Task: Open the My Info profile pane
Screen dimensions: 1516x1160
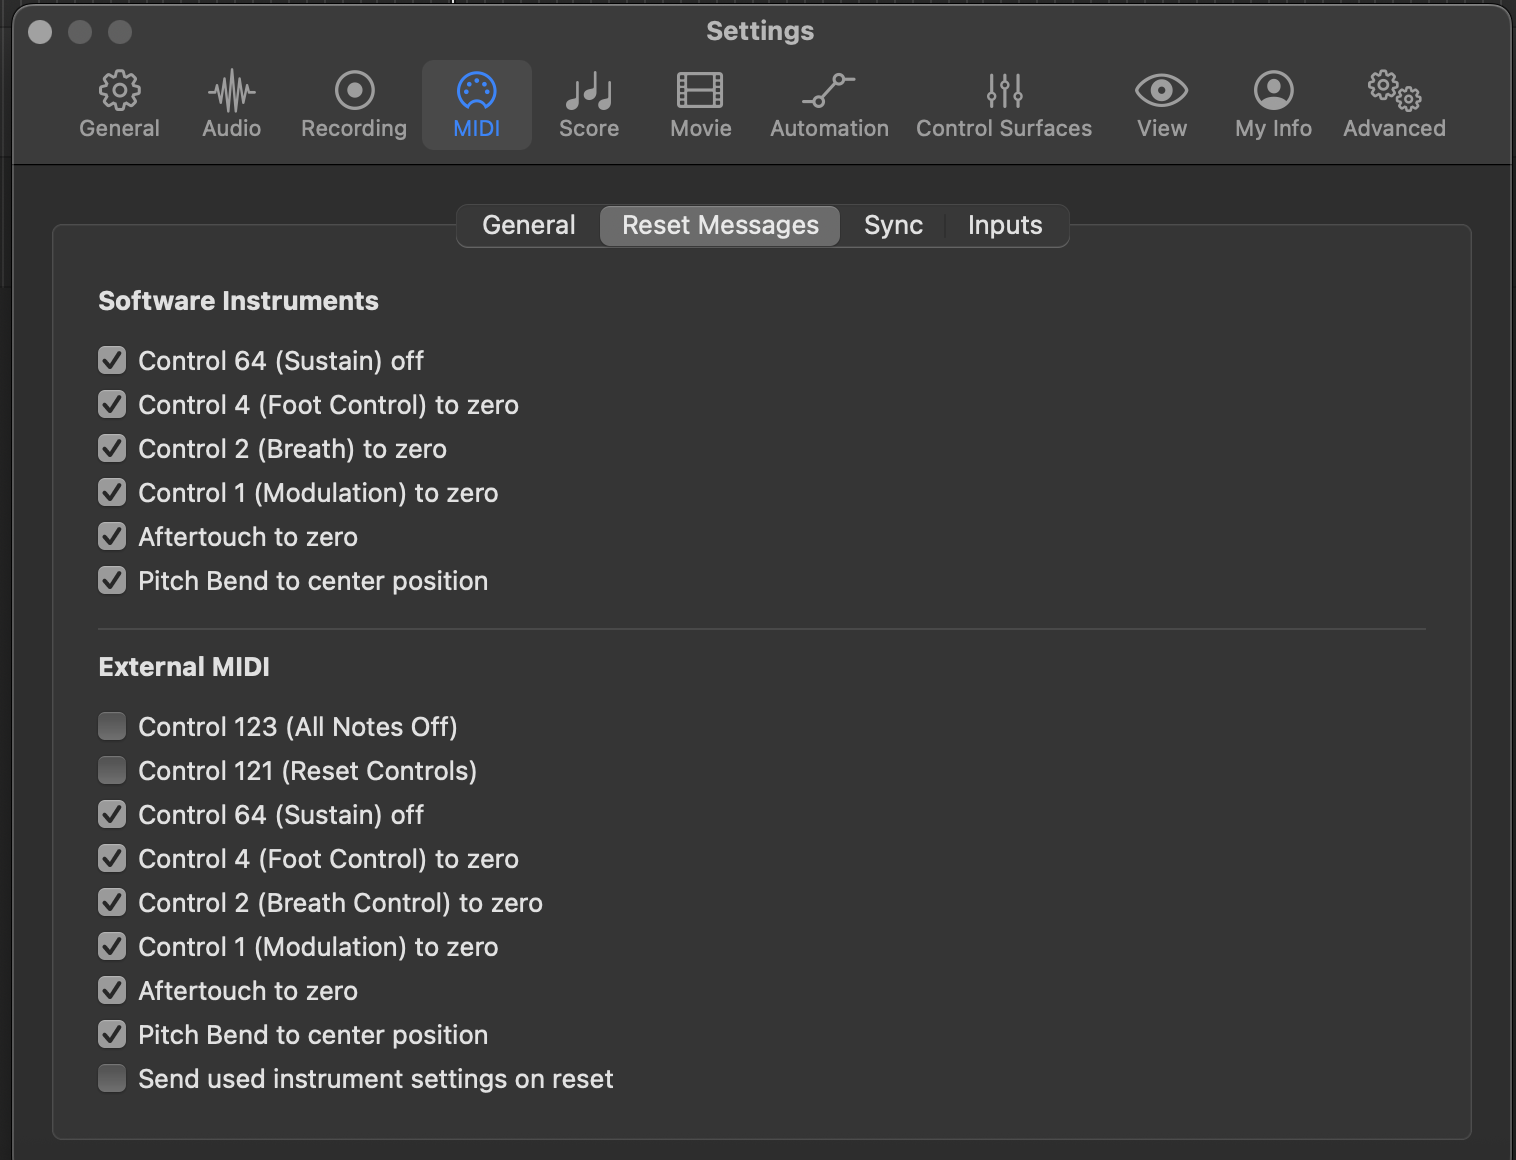Action: (1273, 104)
